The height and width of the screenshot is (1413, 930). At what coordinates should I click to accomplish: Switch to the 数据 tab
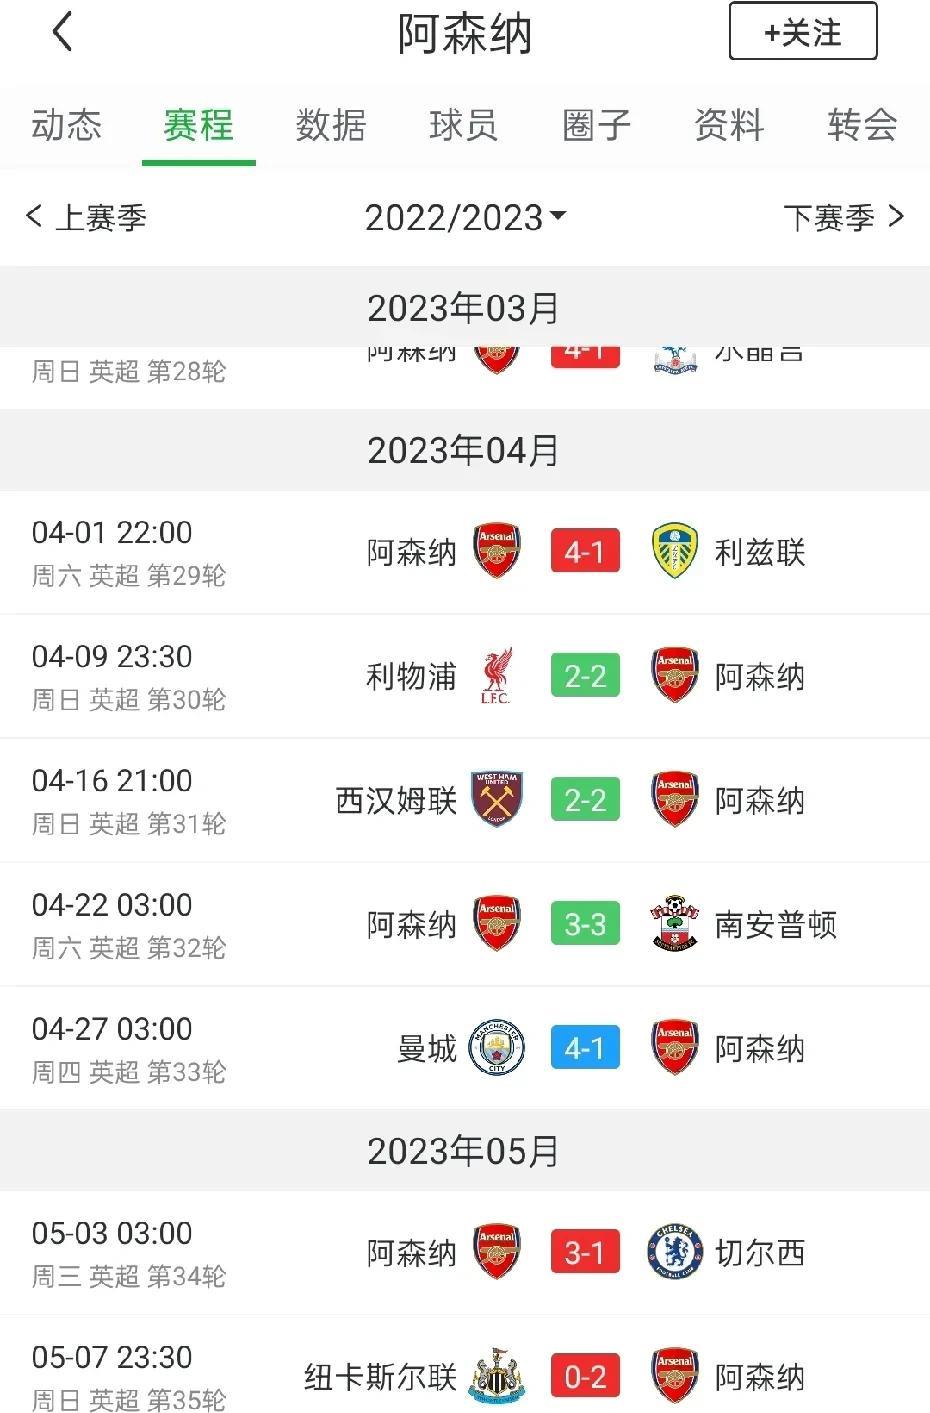click(x=331, y=126)
